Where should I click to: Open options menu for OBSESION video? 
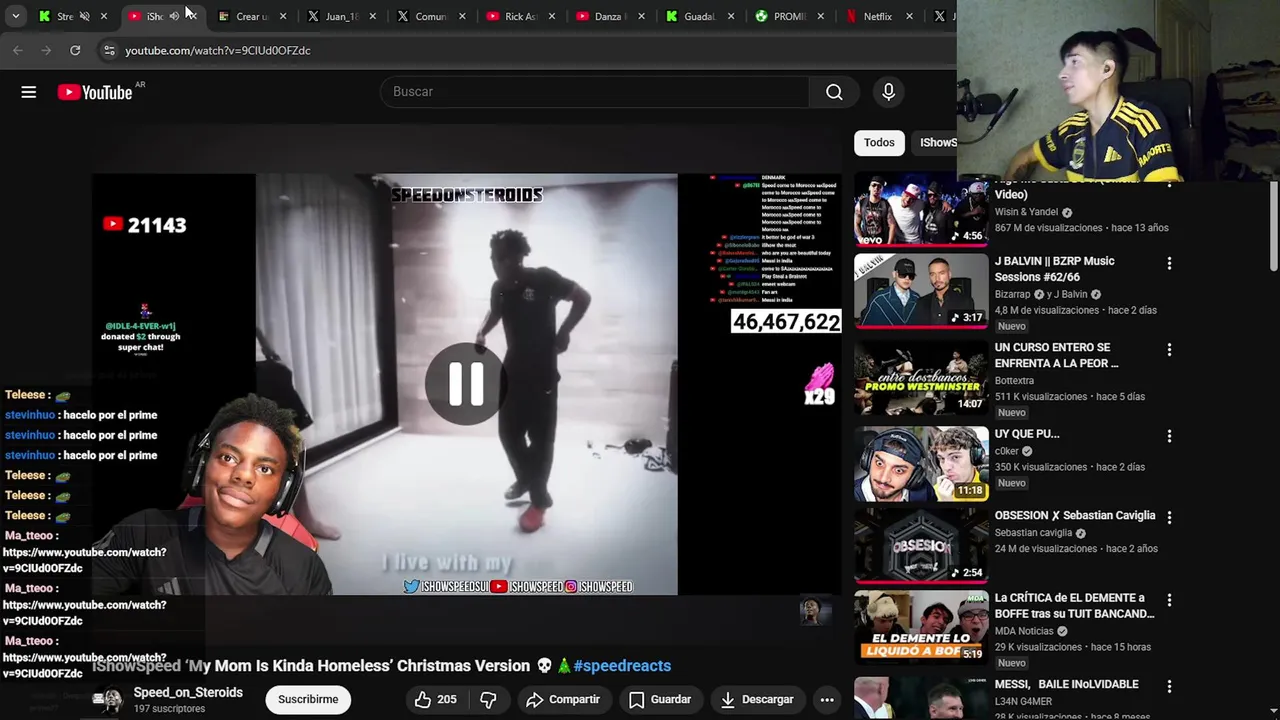tap(1169, 517)
